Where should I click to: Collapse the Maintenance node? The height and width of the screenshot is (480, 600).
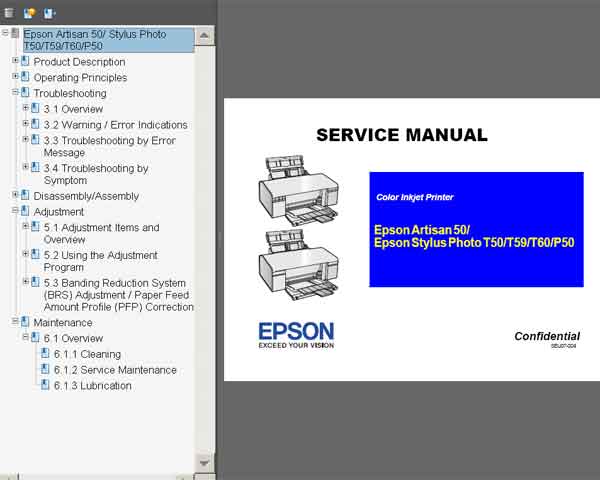[15, 321]
